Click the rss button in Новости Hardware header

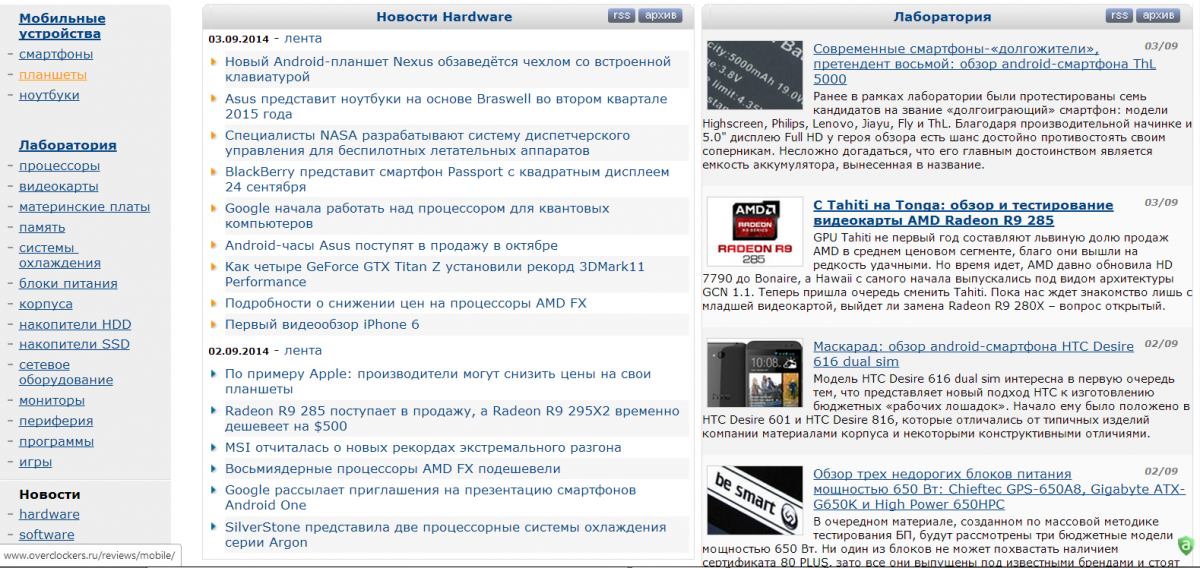point(621,16)
